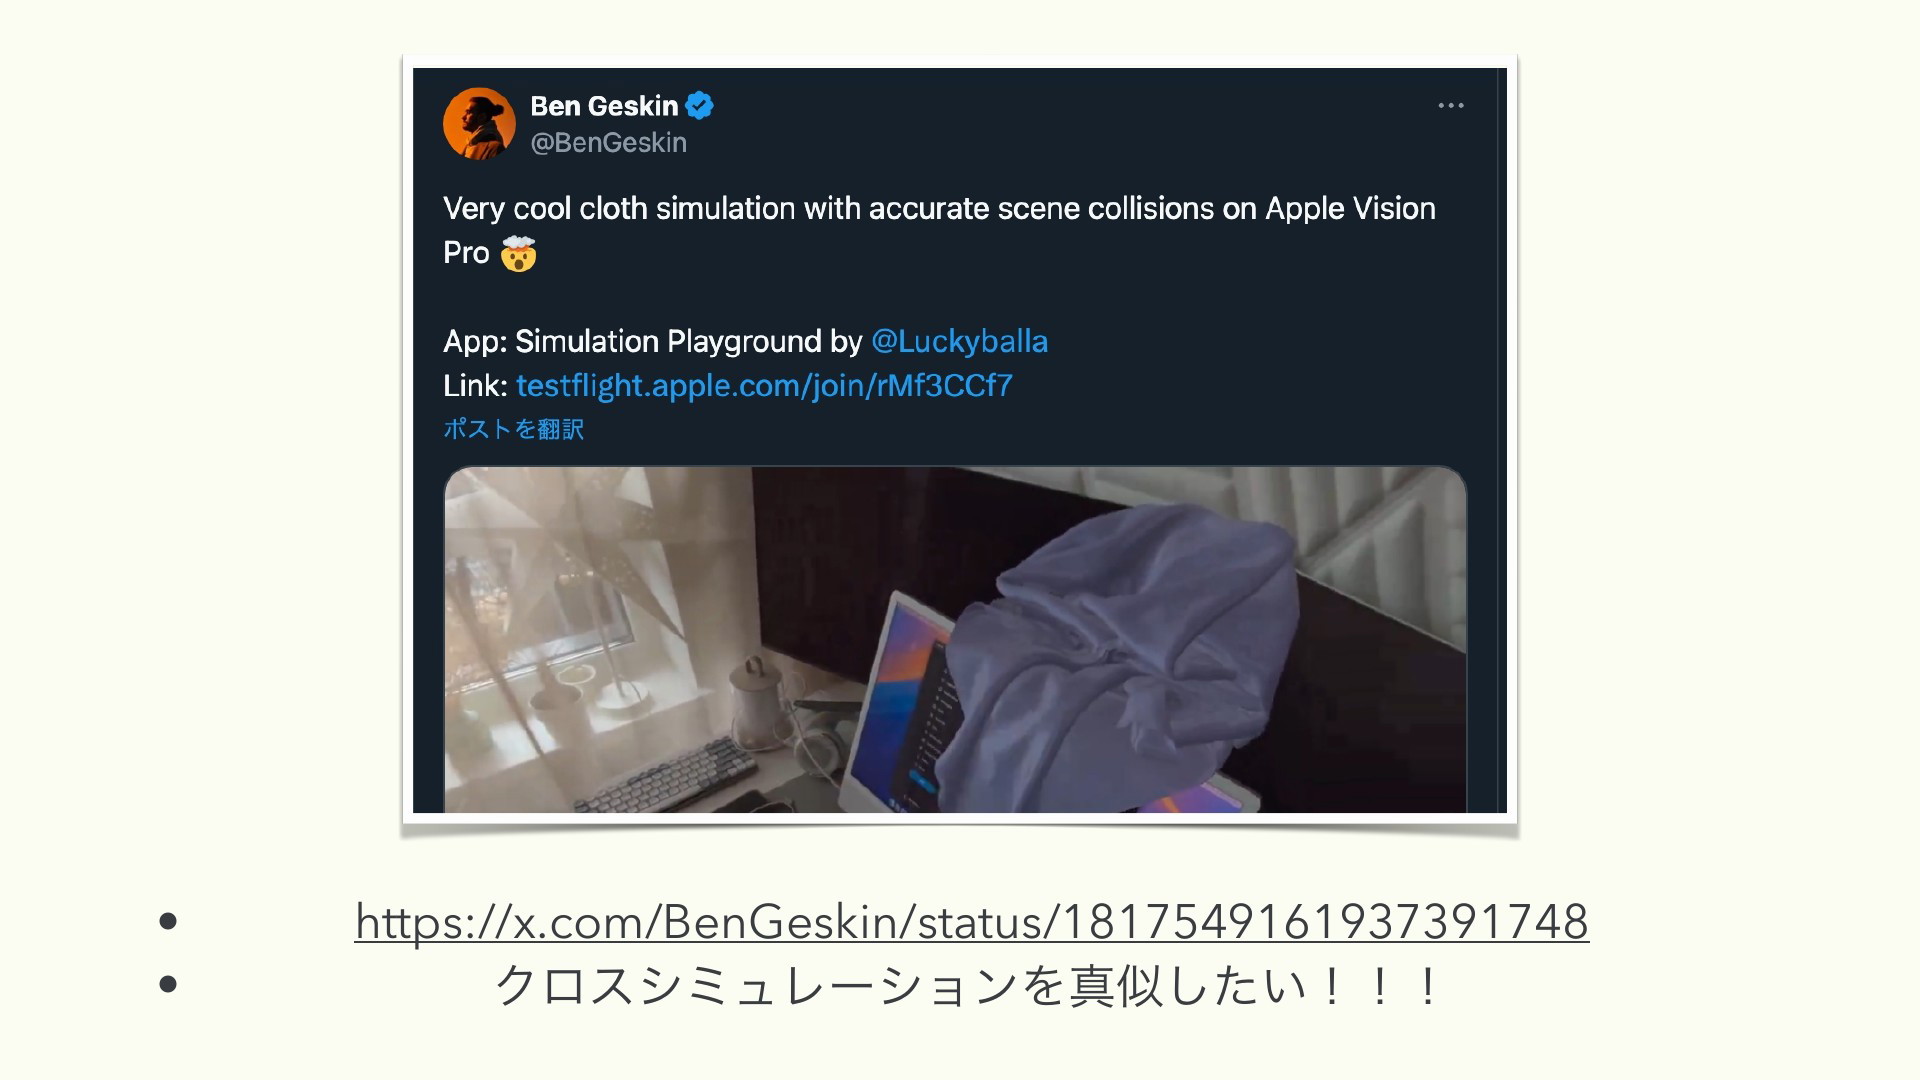Click Ben Geskin's profile avatar
This screenshot has height=1080, width=1920.
479,123
